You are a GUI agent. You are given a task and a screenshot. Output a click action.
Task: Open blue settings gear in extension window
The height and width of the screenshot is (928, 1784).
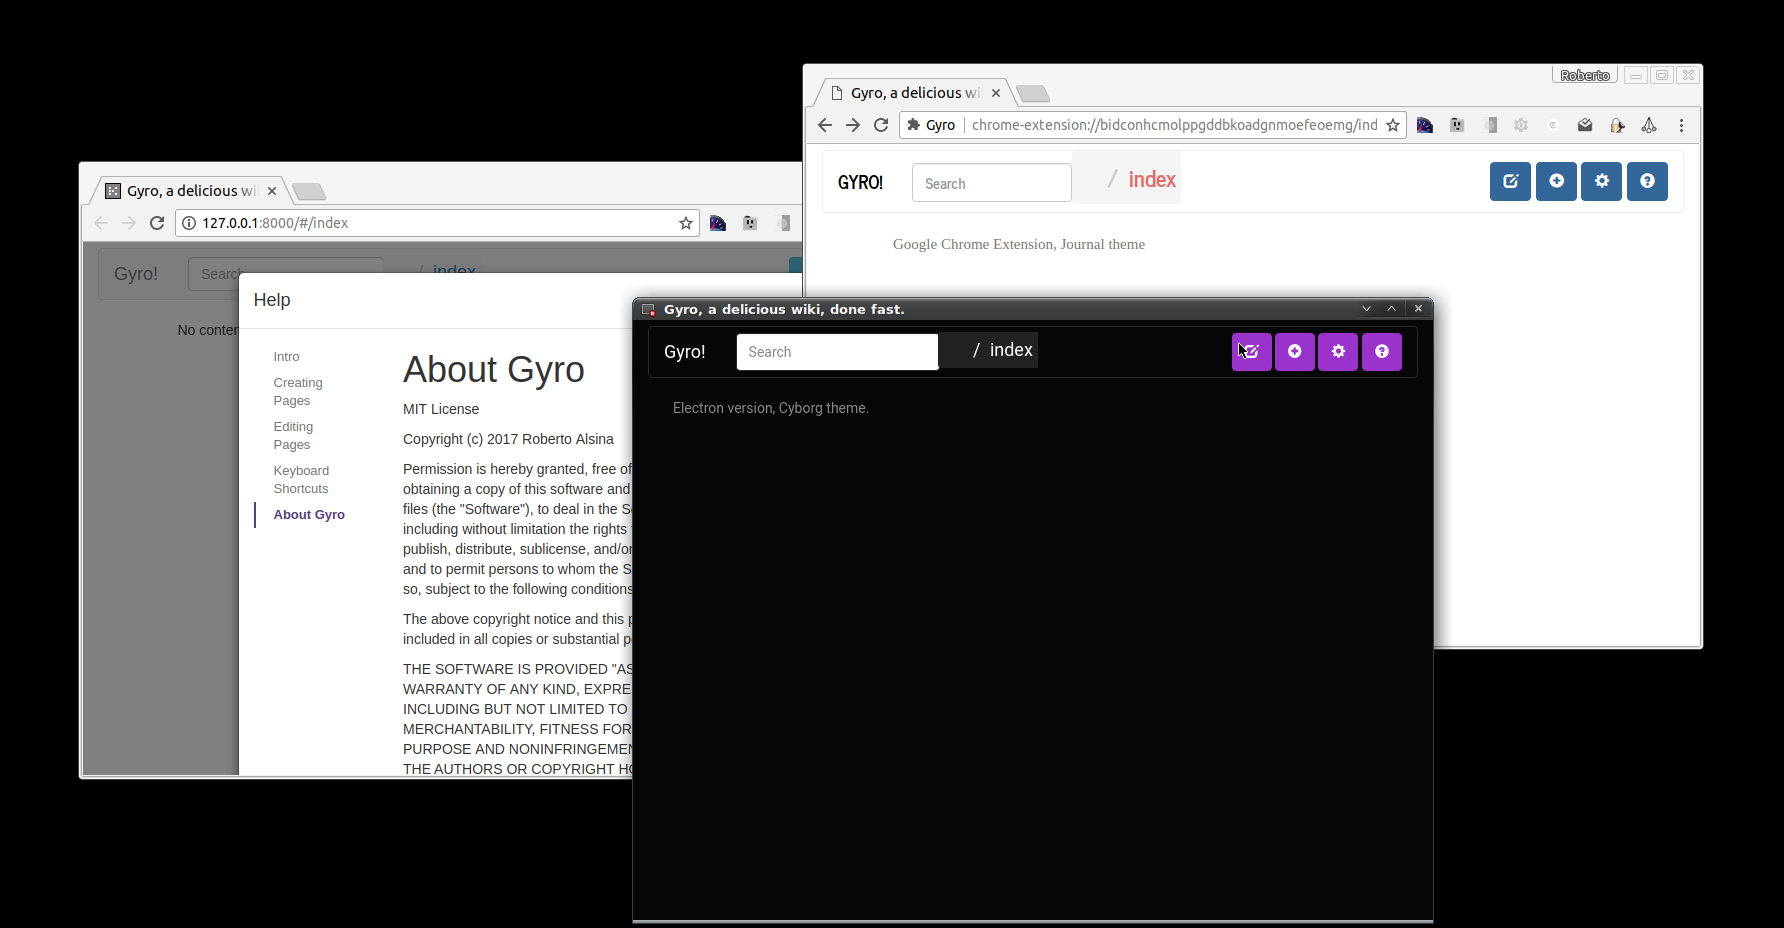(x=1601, y=182)
